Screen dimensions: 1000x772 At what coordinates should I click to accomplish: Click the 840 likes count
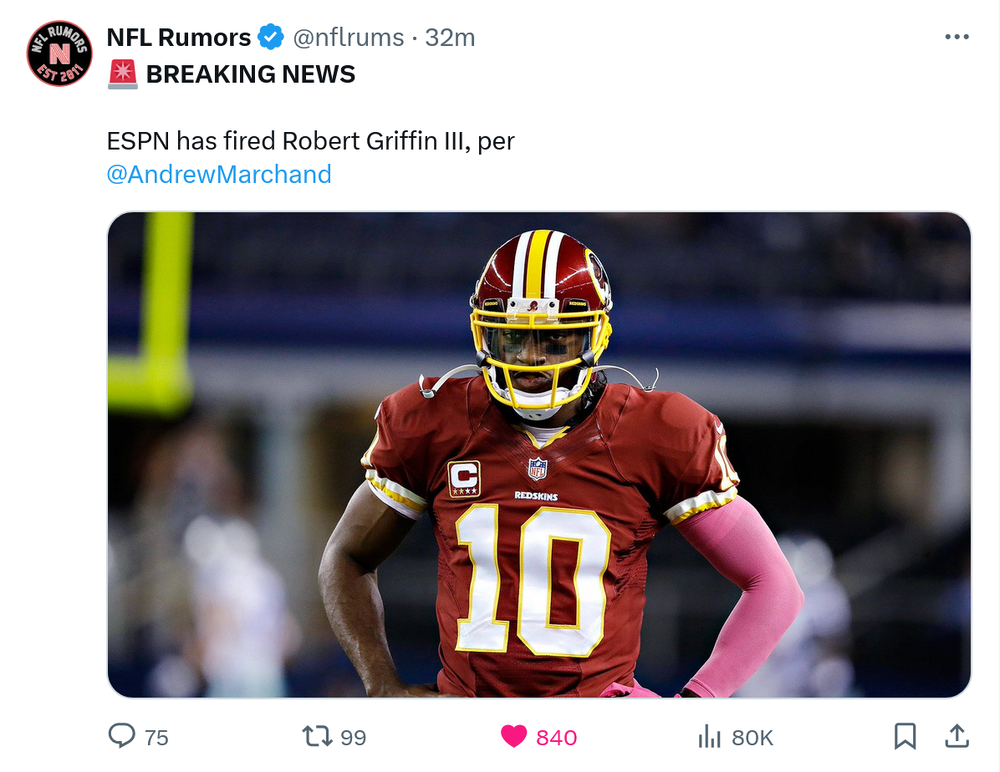pyautogui.click(x=556, y=738)
